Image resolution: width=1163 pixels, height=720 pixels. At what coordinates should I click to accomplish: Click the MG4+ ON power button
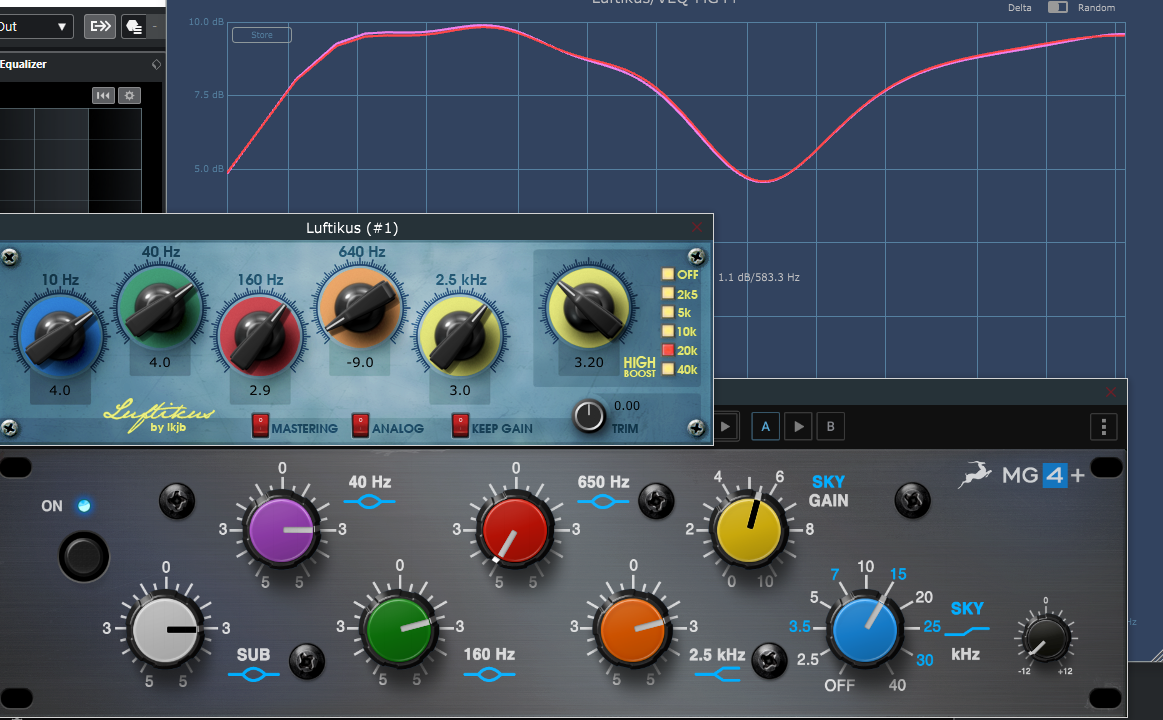tap(84, 557)
